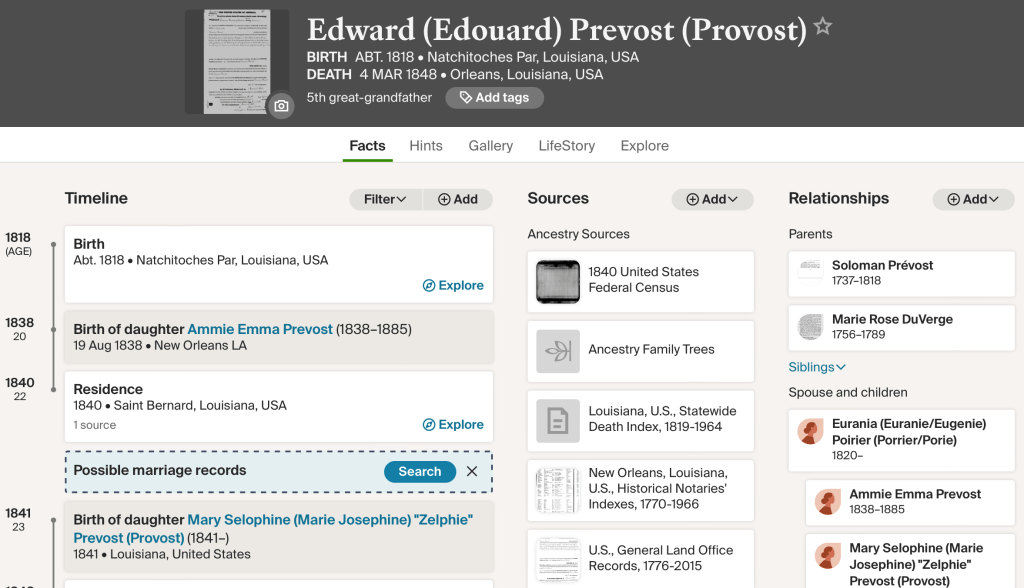This screenshot has width=1024, height=588.
Task: Click the camera icon on profile photo
Action: 281,106
